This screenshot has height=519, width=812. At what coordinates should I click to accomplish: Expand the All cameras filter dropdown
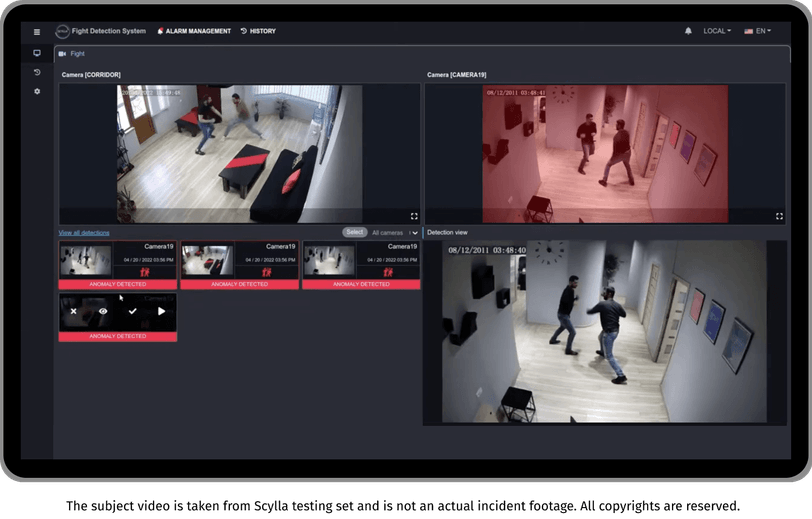[395, 233]
